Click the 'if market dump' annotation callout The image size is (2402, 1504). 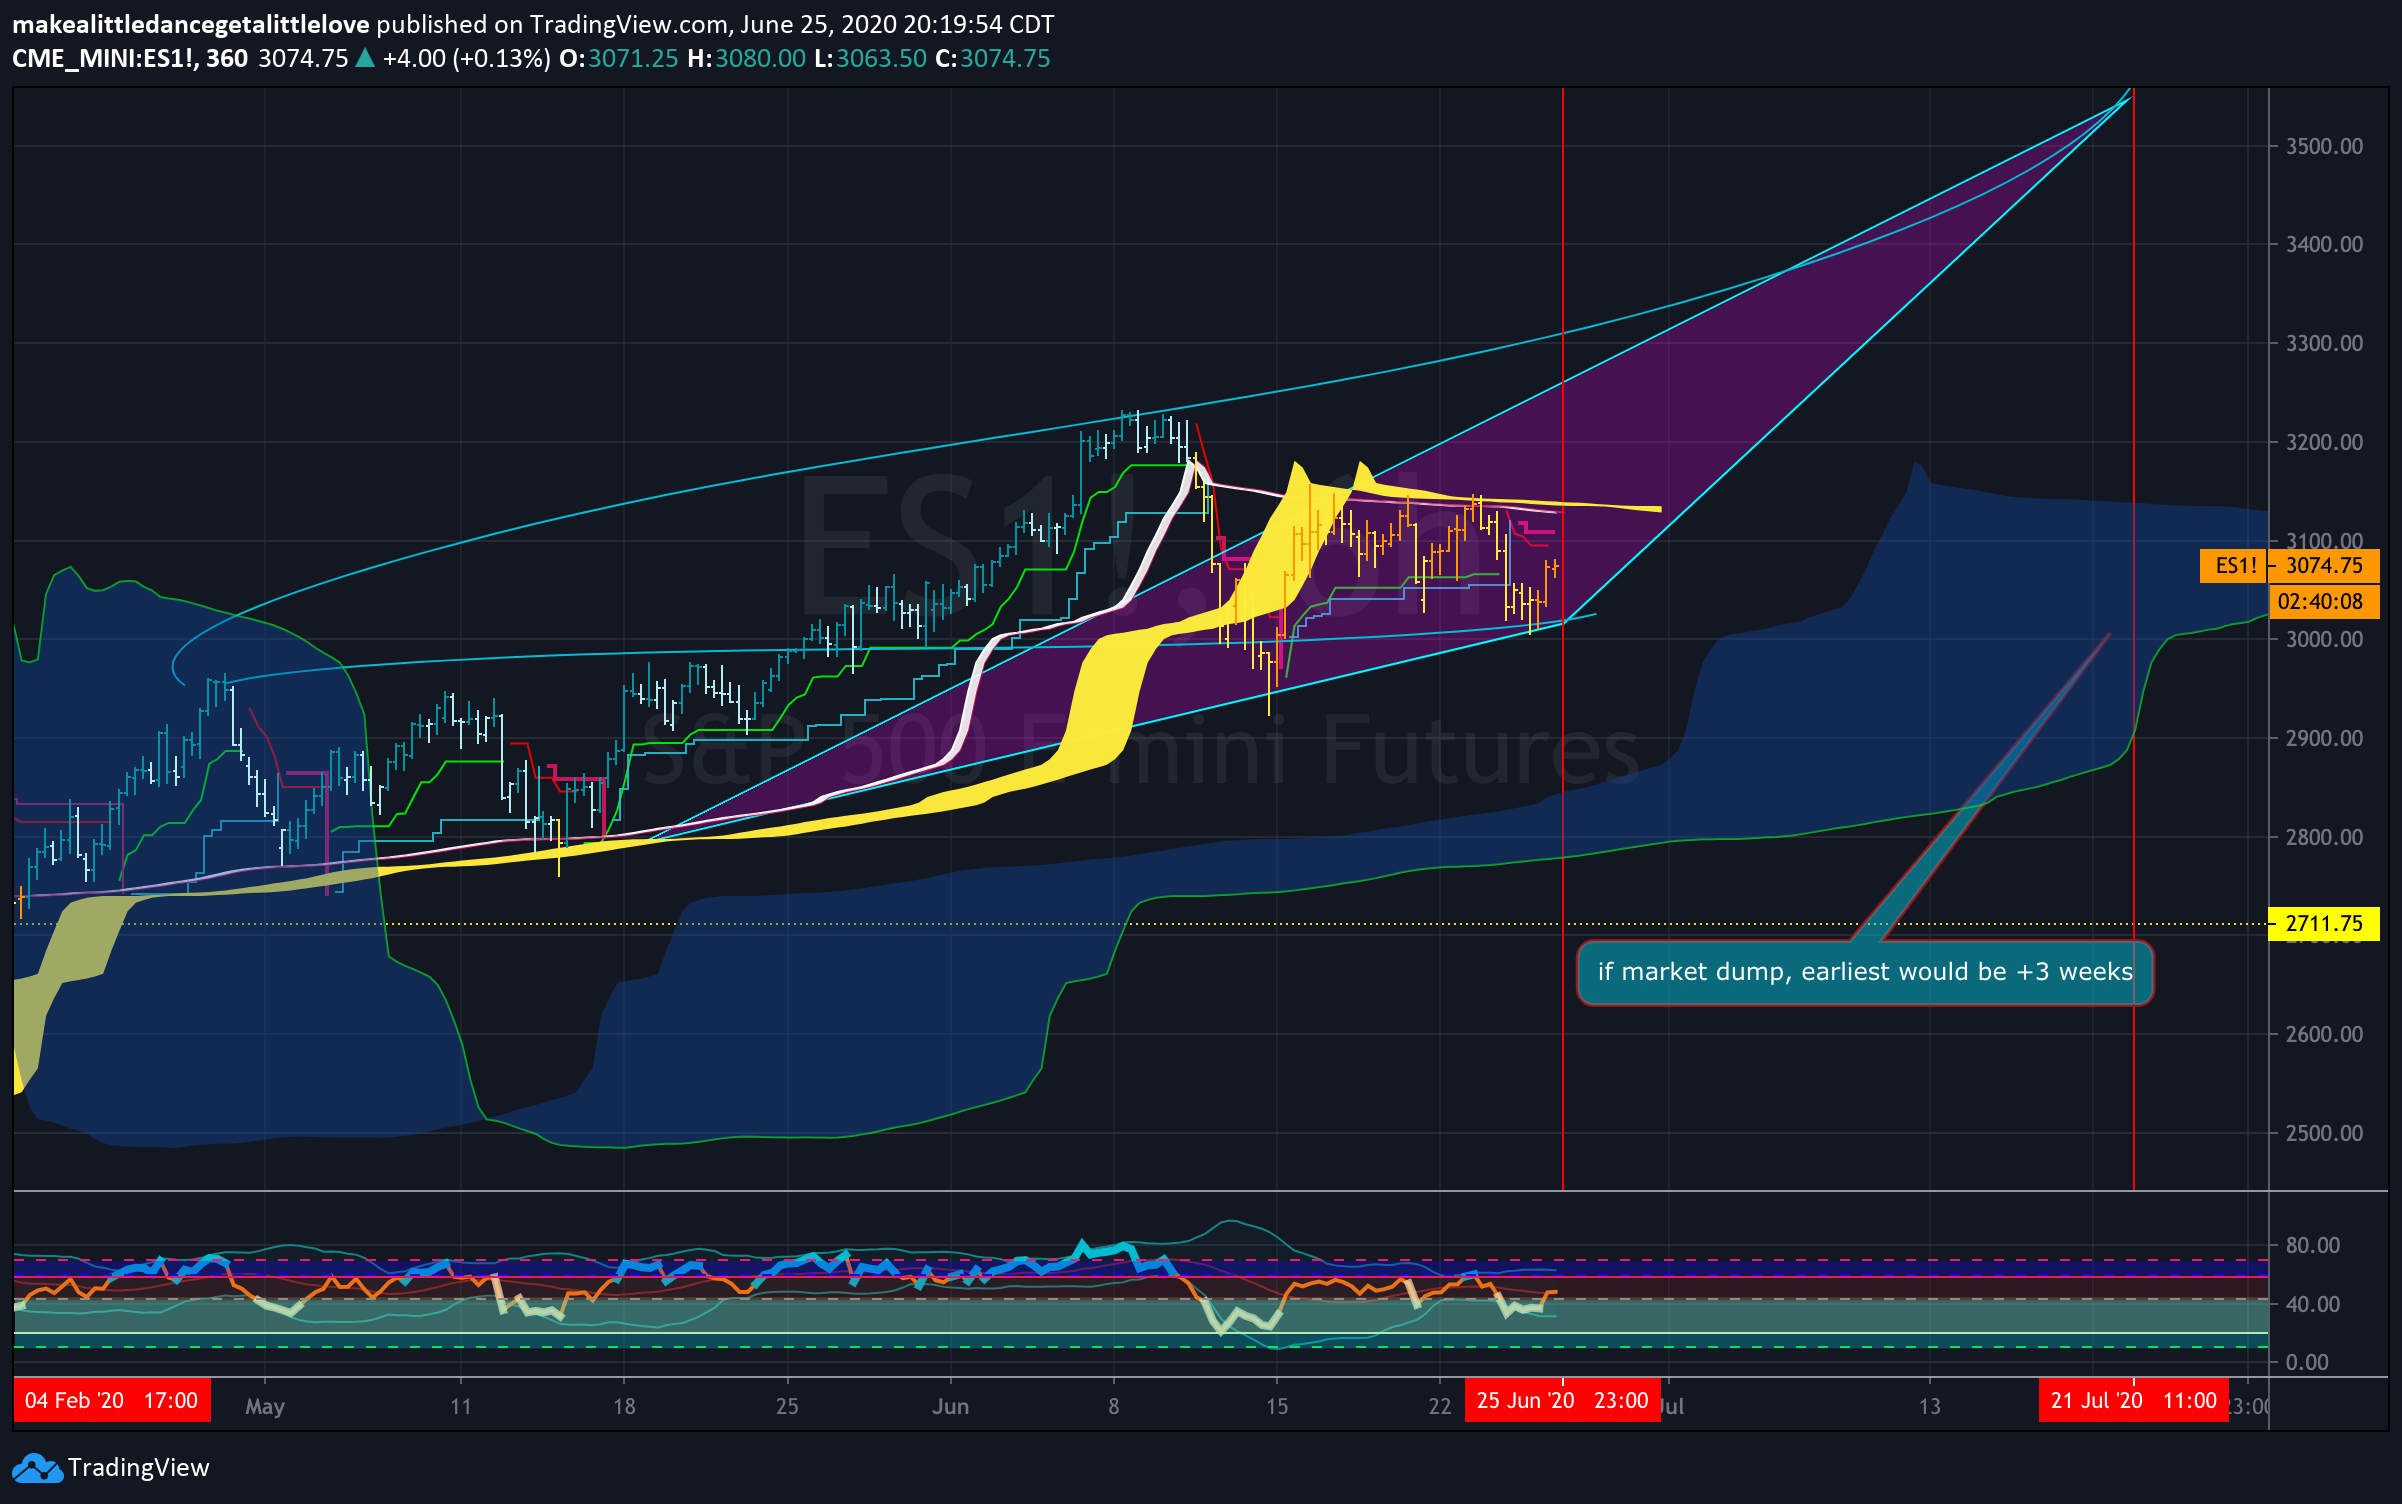click(x=1865, y=972)
